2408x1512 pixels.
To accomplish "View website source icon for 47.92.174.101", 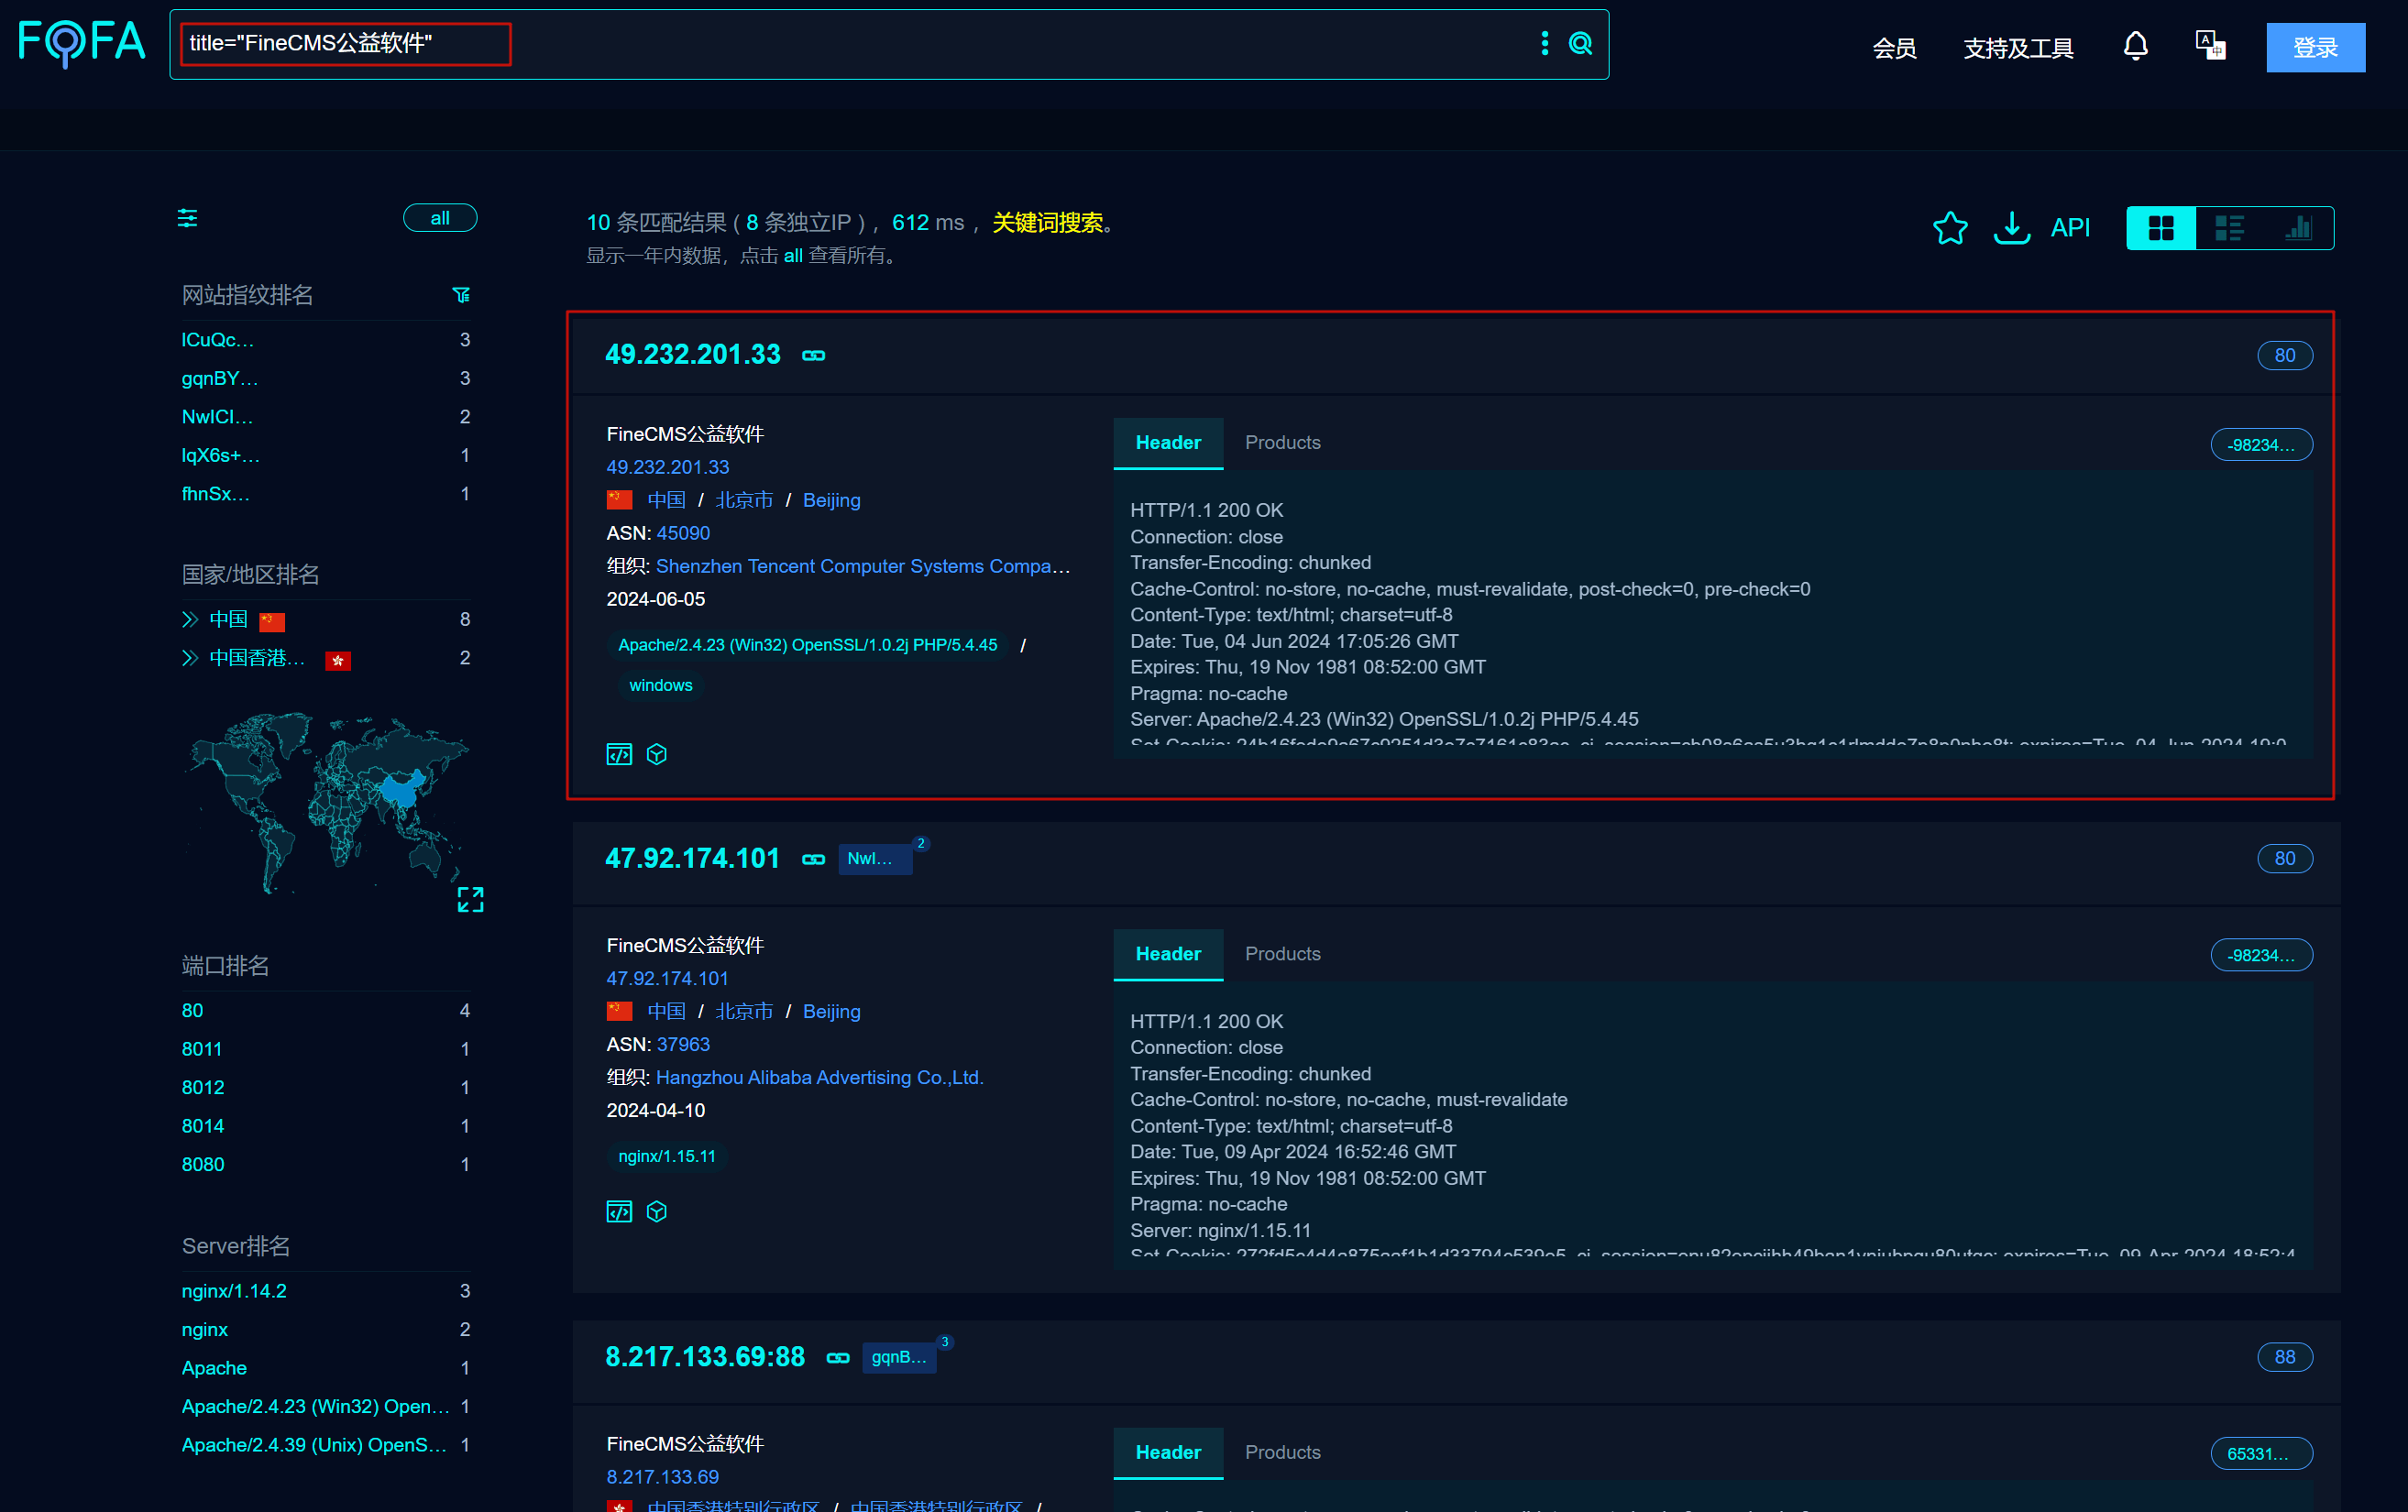I will 619,1212.
